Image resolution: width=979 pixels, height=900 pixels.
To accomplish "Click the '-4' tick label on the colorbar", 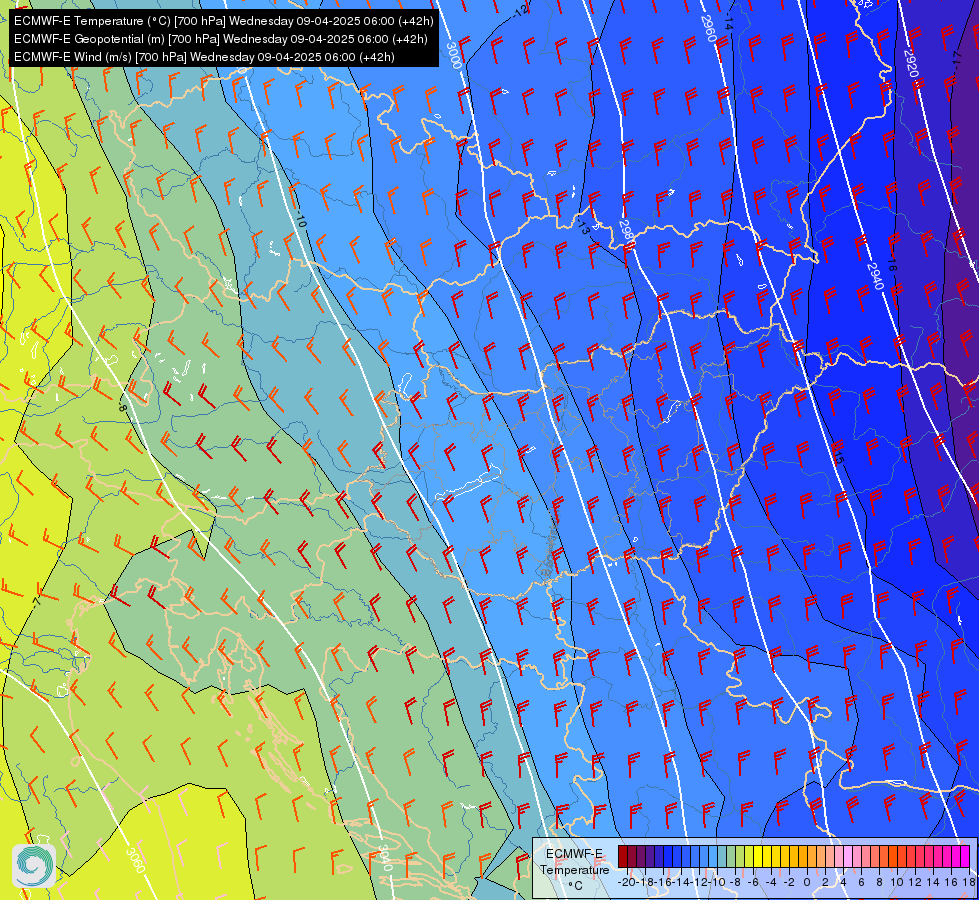I will click(770, 882).
